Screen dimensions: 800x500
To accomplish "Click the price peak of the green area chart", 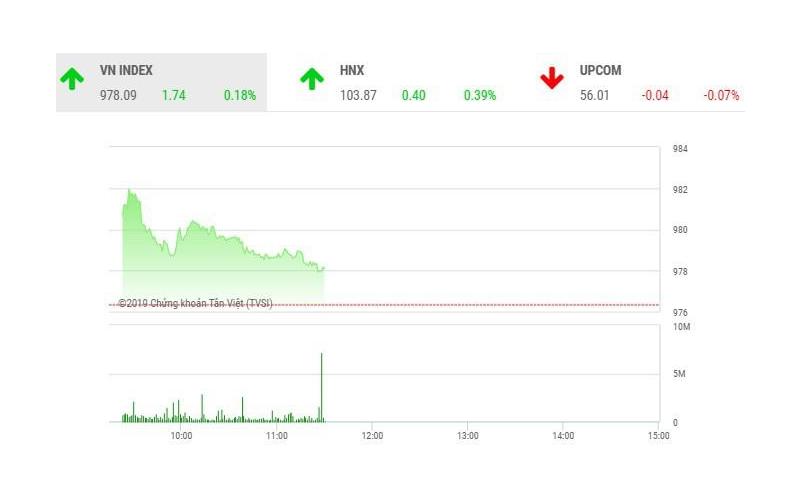I will 128,189.
